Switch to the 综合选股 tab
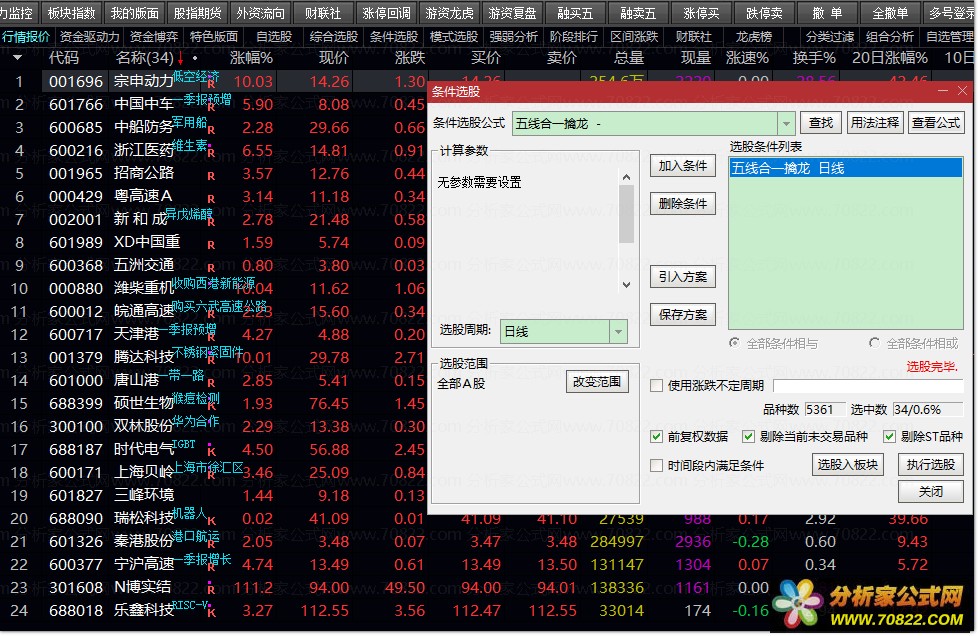This screenshot has height=636, width=980. (x=334, y=37)
